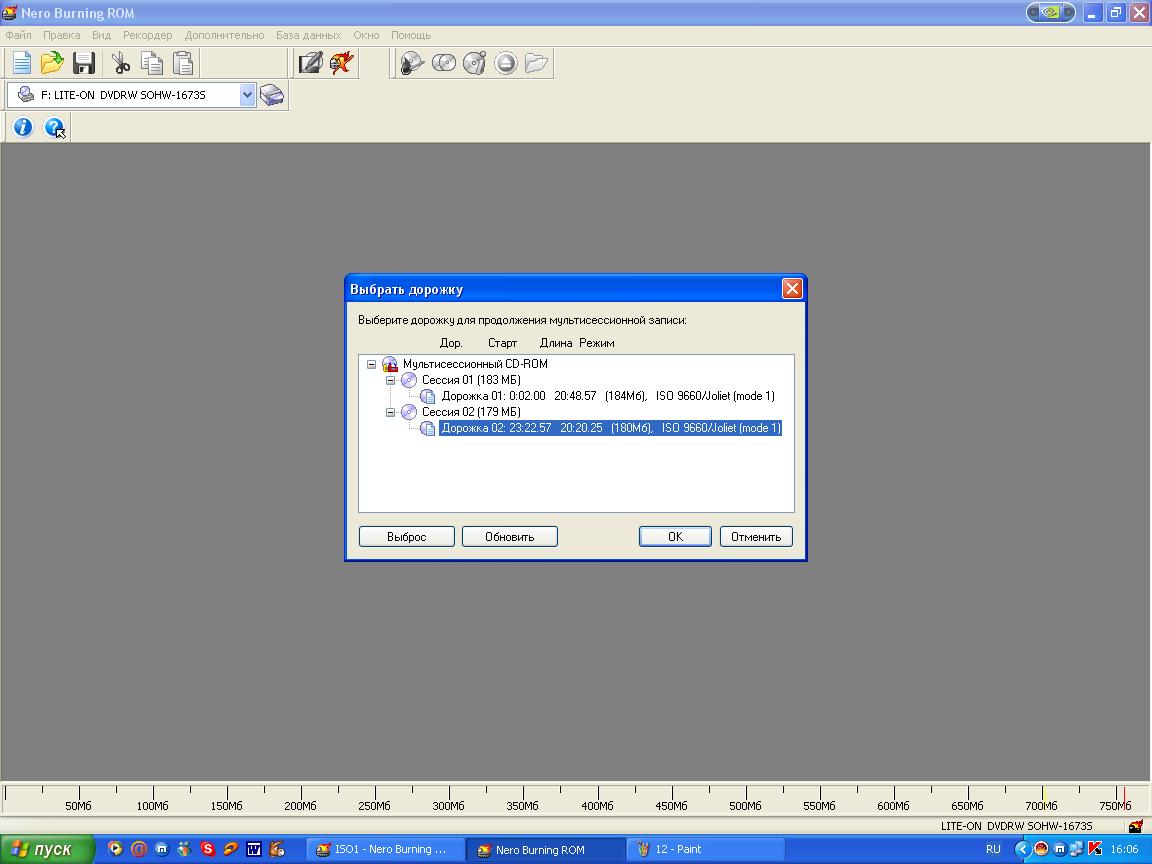Open the Файл menu
The image size is (1152, 864).
point(18,35)
